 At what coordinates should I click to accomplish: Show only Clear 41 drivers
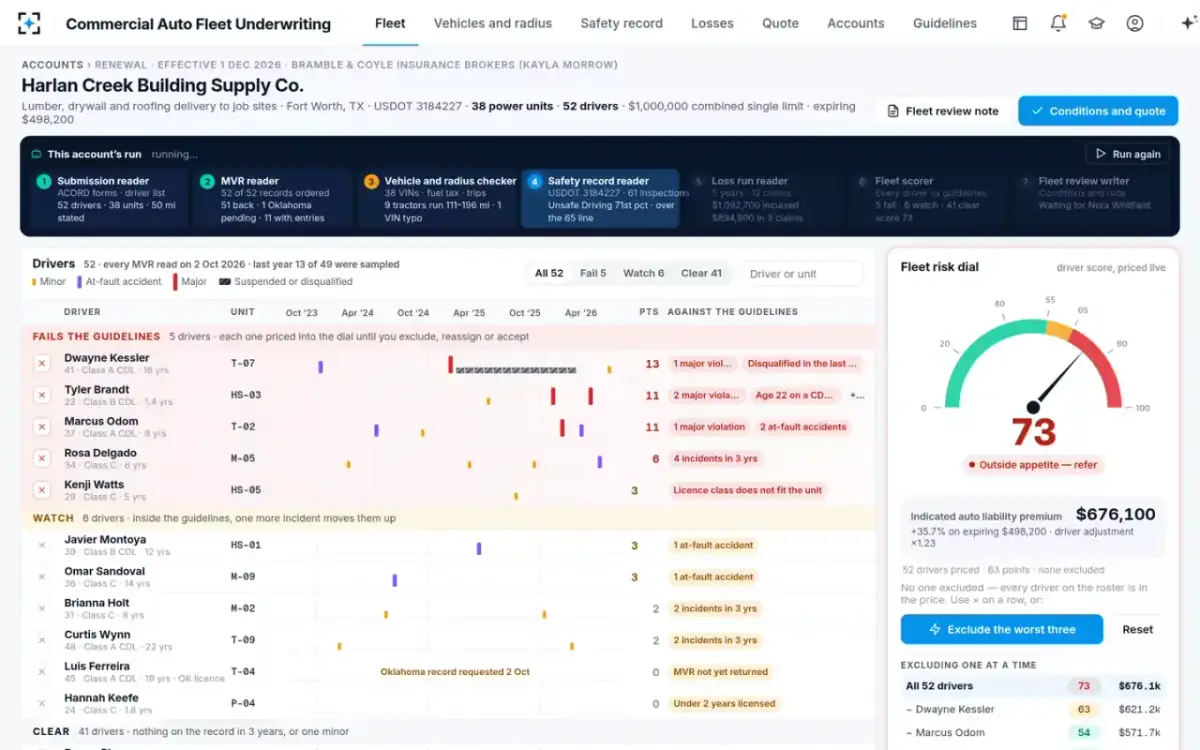pyautogui.click(x=701, y=273)
